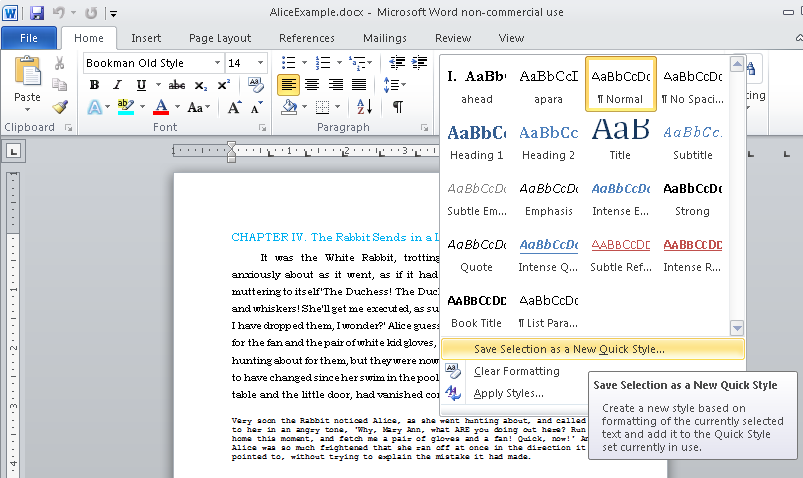Choose Save Selection as a New Quick Style
803x478 pixels.
point(593,349)
